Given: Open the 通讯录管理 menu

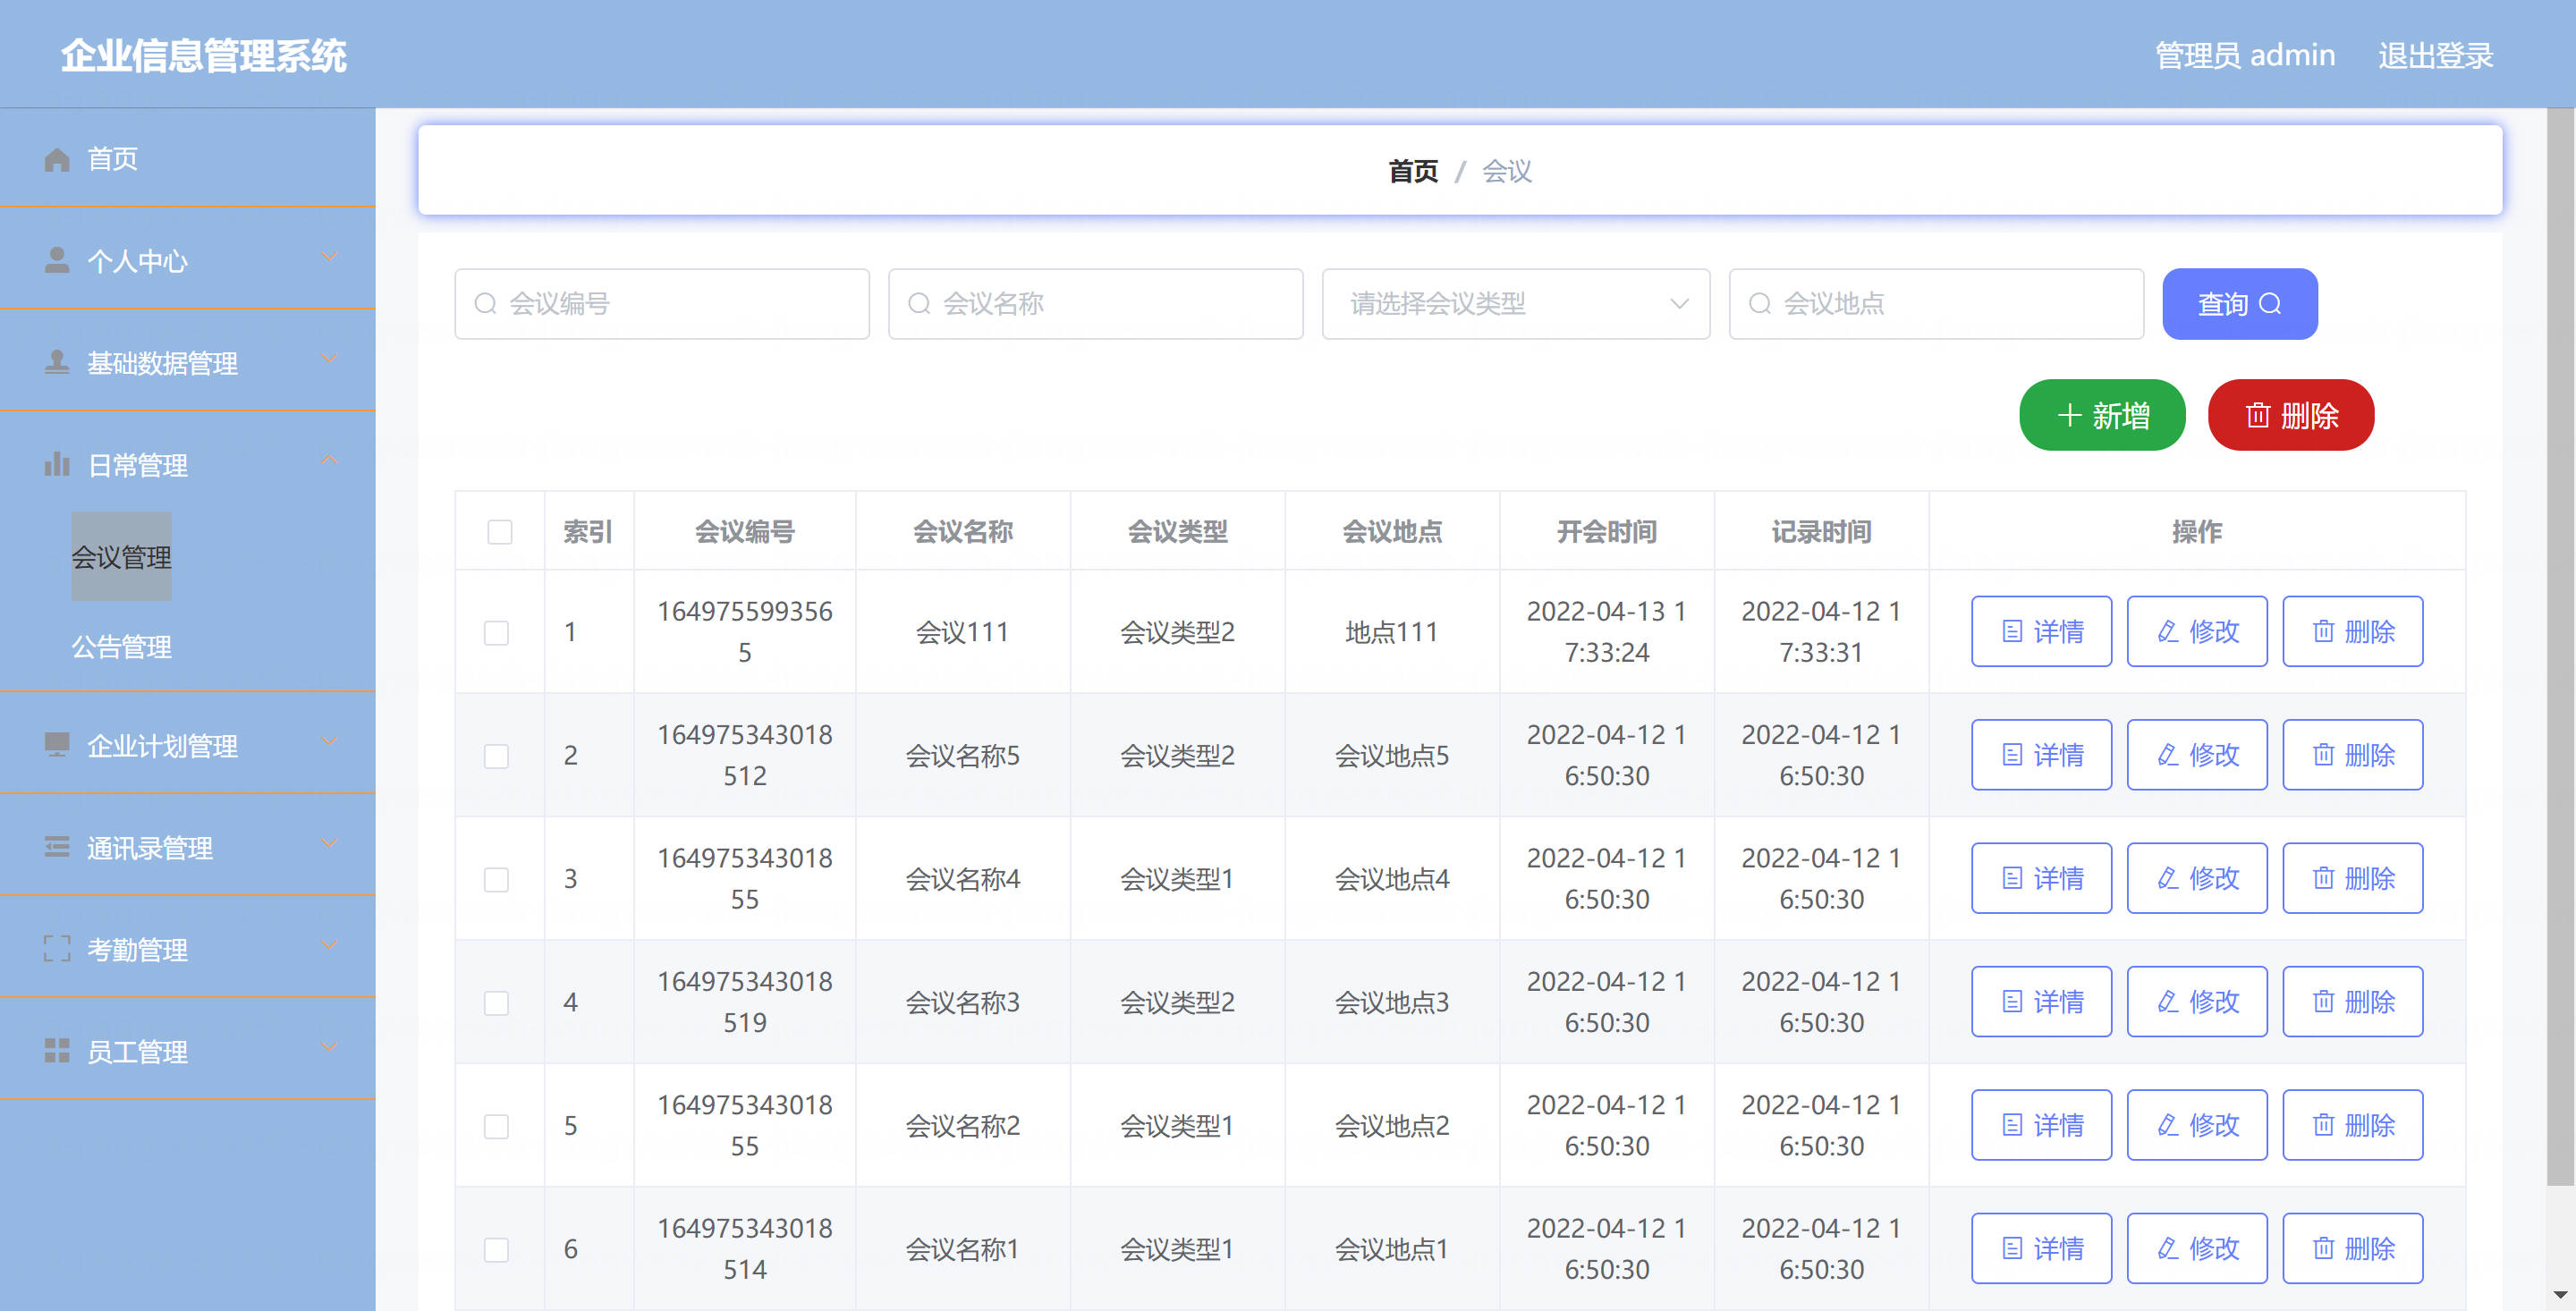Looking at the screenshot, I should click(188, 847).
